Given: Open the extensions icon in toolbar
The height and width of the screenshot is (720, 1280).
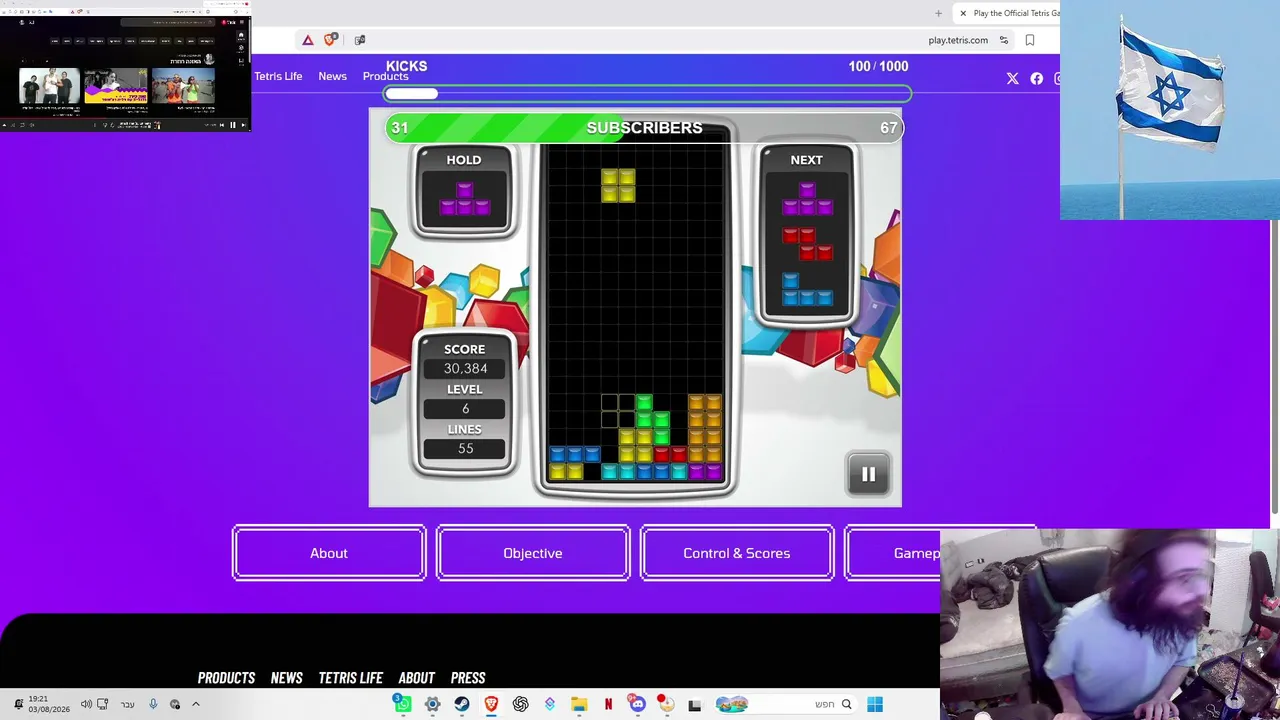Looking at the screenshot, I should coord(360,40).
